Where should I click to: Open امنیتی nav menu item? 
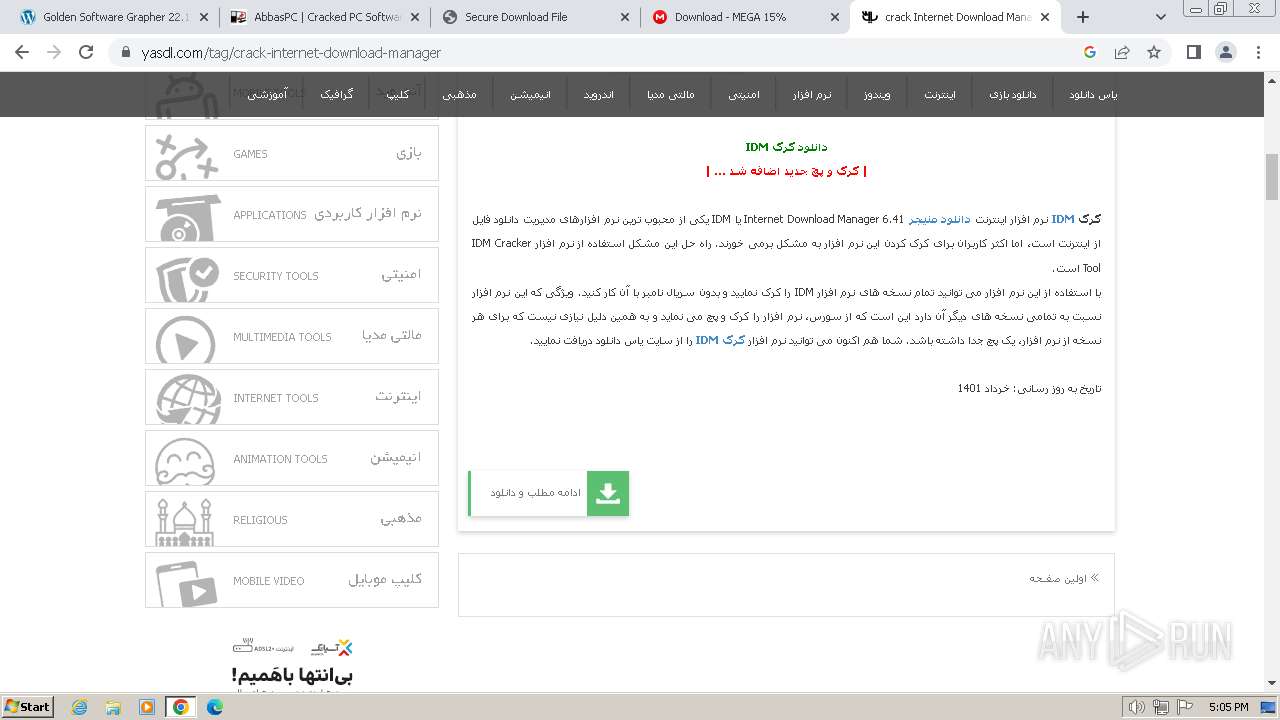(743, 94)
